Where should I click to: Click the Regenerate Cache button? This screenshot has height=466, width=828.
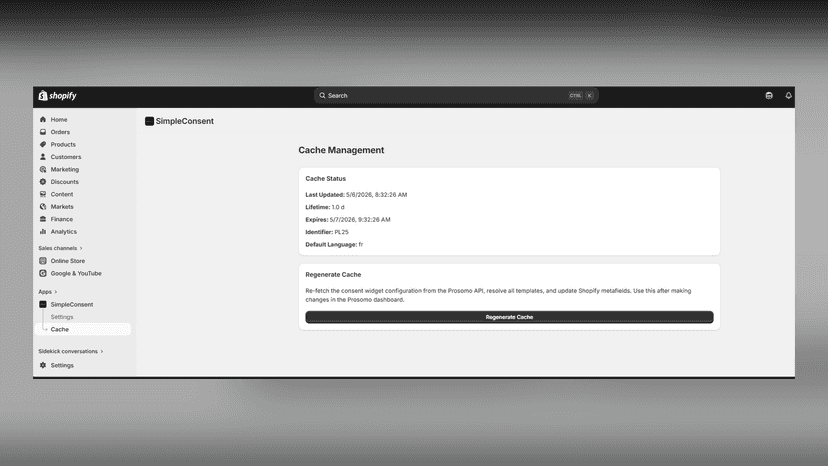[x=509, y=317]
